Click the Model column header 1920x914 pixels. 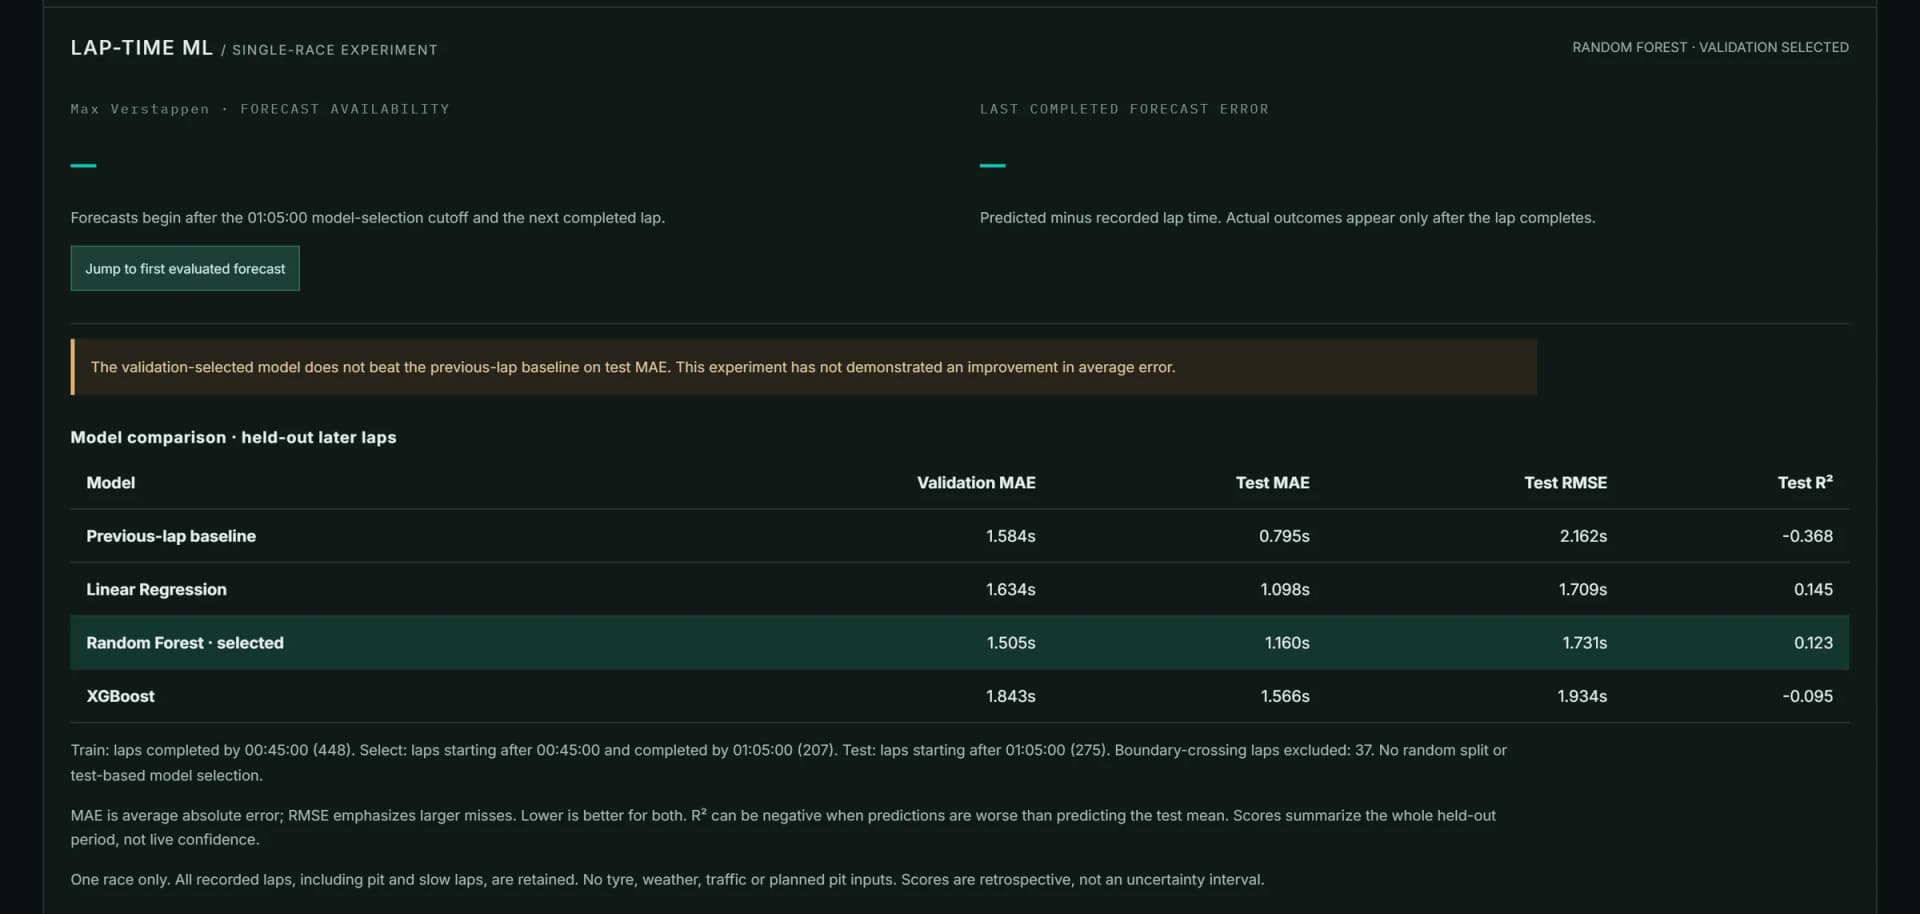click(110, 482)
